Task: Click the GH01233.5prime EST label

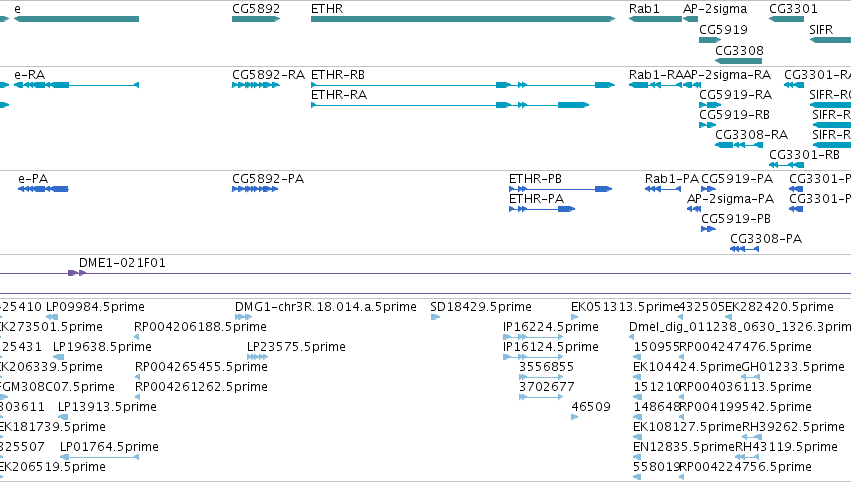Action: coord(793,367)
